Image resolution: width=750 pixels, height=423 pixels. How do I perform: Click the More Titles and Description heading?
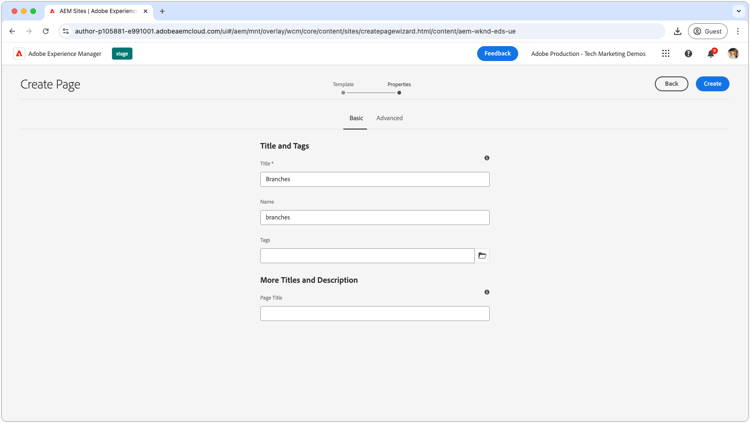point(309,280)
